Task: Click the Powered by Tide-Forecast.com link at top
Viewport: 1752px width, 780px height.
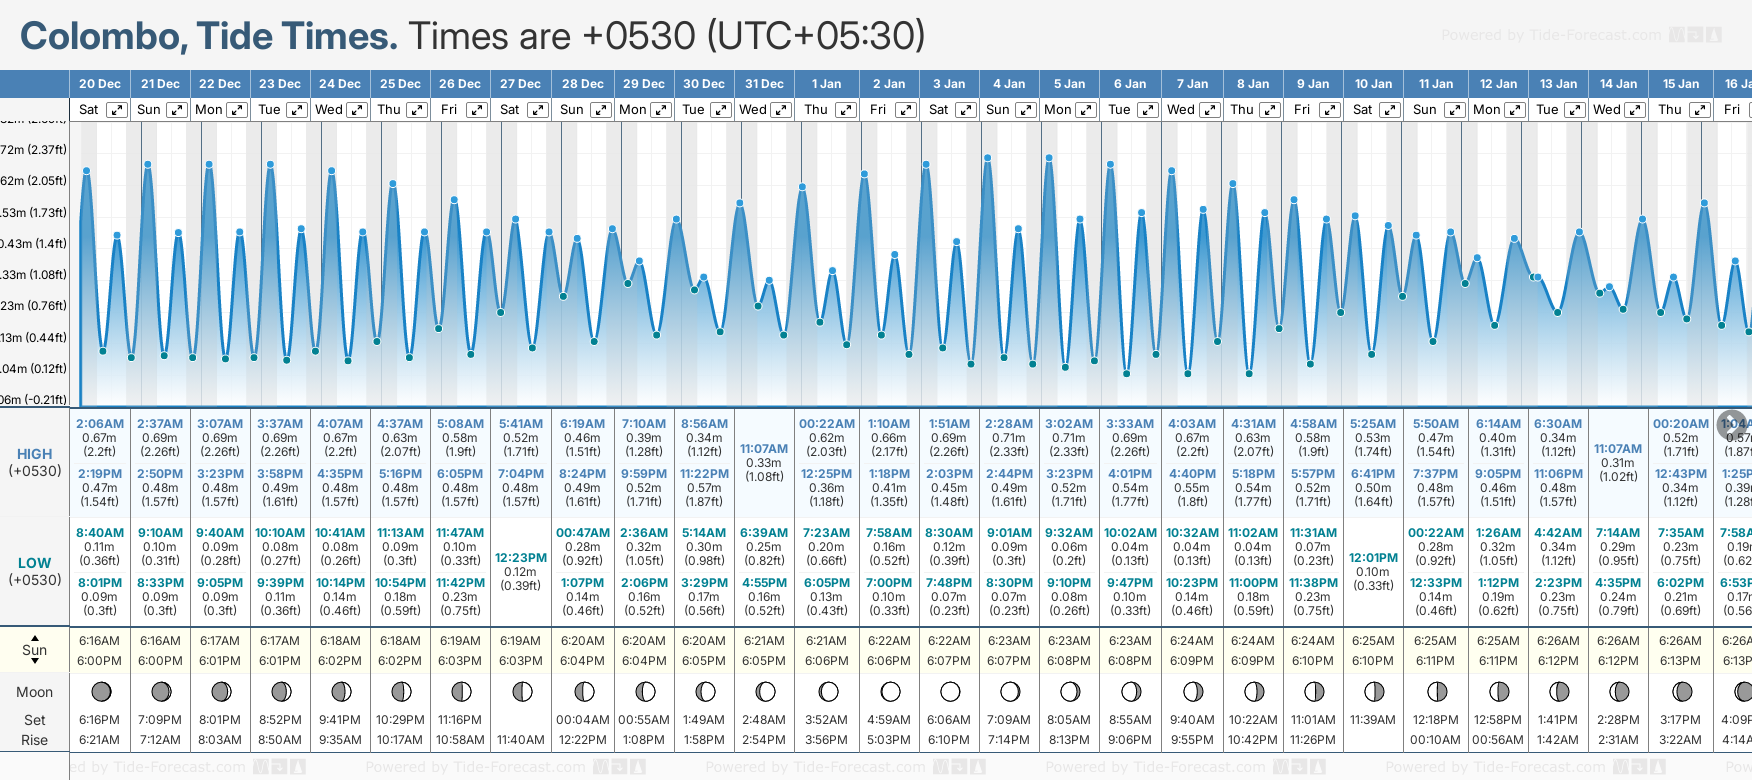Action: (x=1551, y=36)
